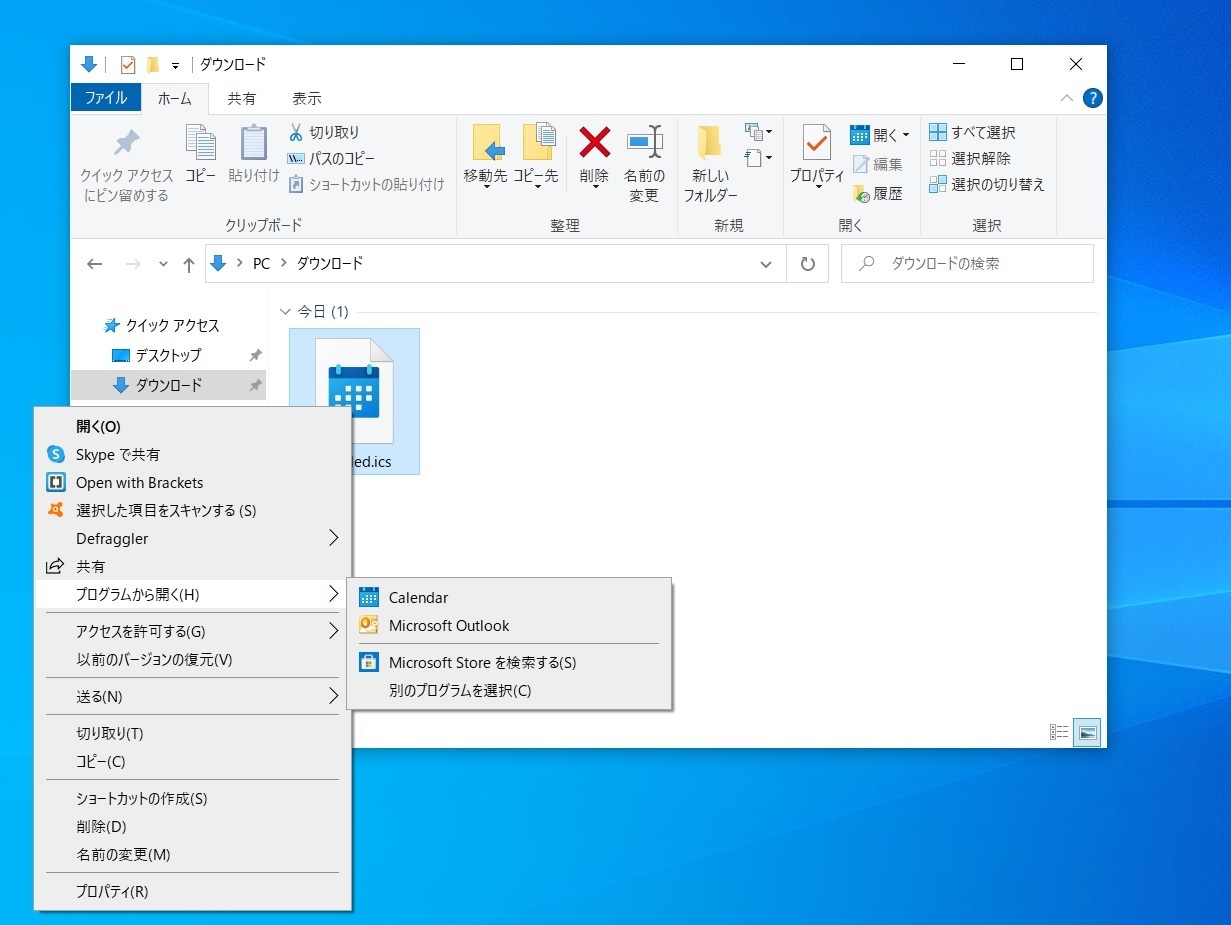Viewport: 1231px width, 925px height.
Task: Choose Calendar from the Open With submenu
Action: click(x=418, y=598)
